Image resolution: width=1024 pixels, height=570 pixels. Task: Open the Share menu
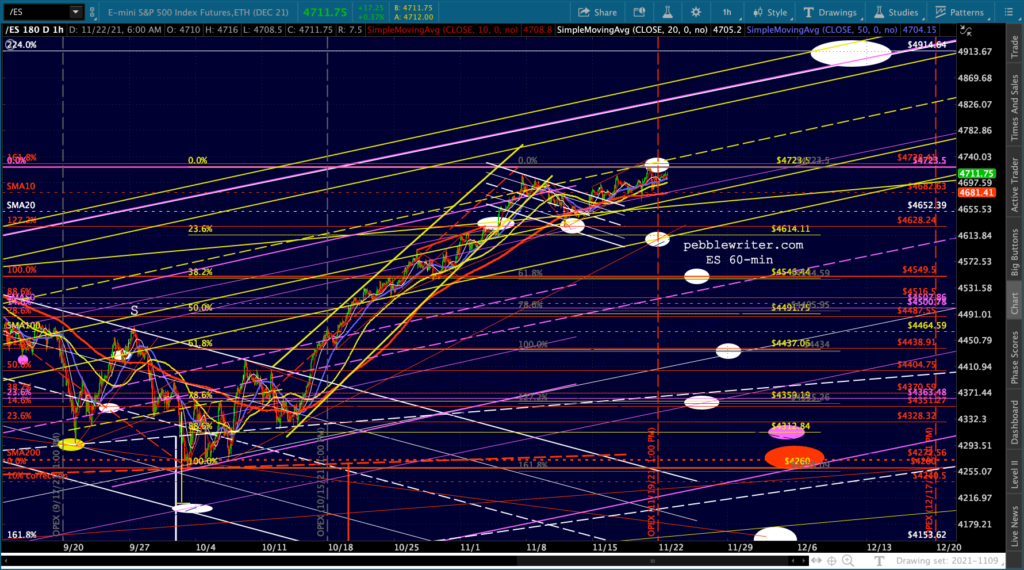click(597, 12)
